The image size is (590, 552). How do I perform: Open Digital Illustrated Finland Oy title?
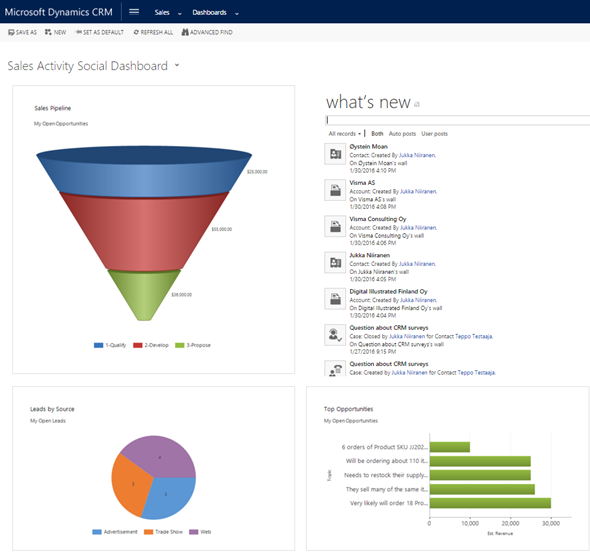(x=388, y=291)
